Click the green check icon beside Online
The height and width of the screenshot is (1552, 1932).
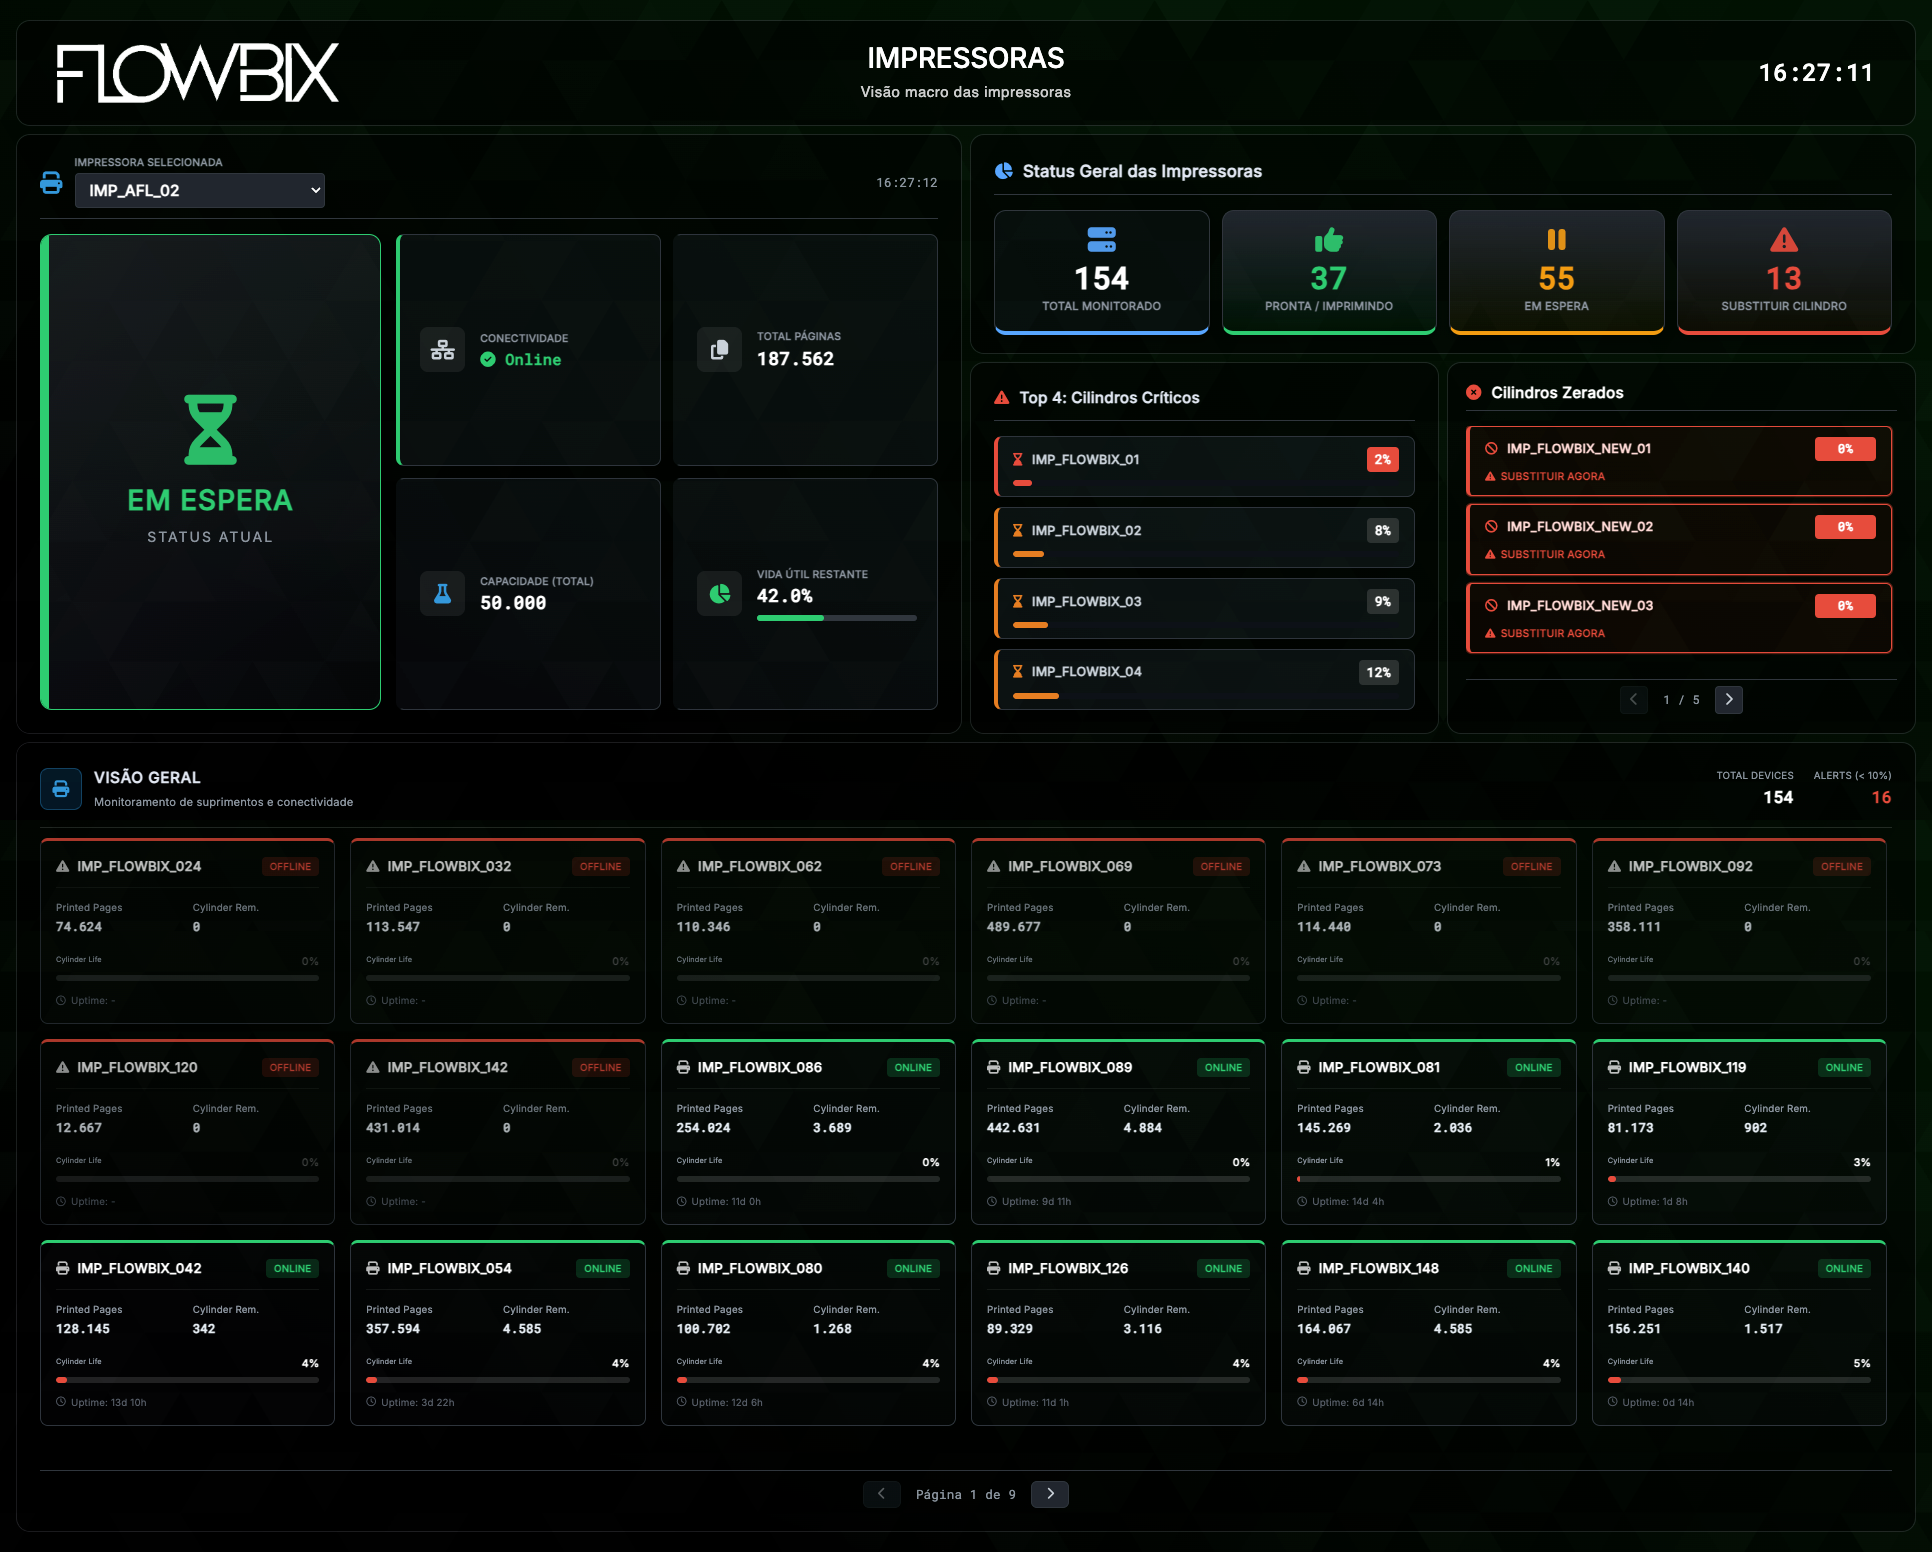tap(488, 360)
